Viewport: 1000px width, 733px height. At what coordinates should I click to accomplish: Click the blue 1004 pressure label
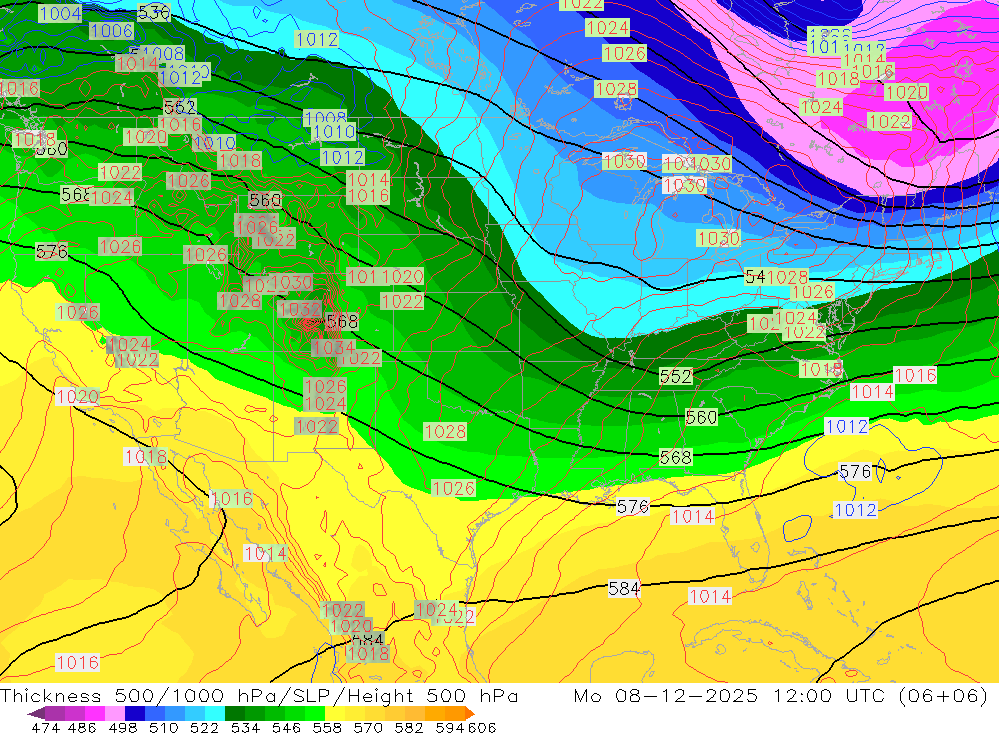(x=61, y=13)
